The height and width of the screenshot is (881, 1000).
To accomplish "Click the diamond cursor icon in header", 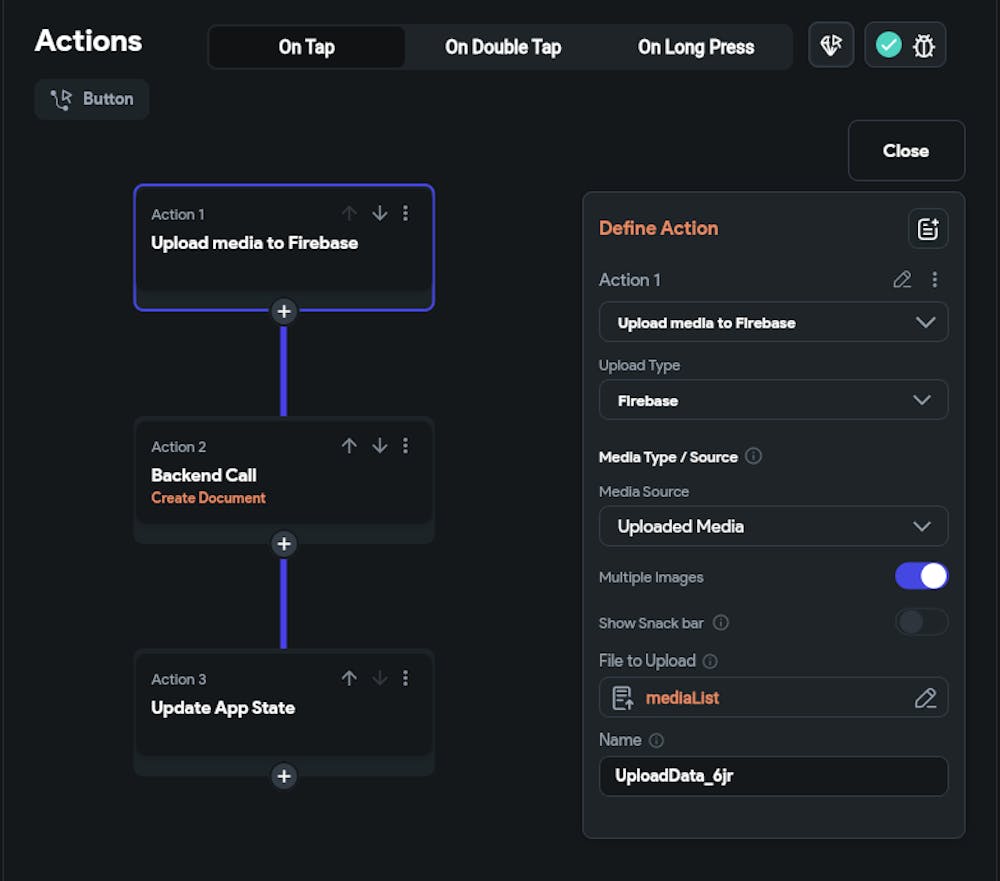I will click(x=830, y=45).
